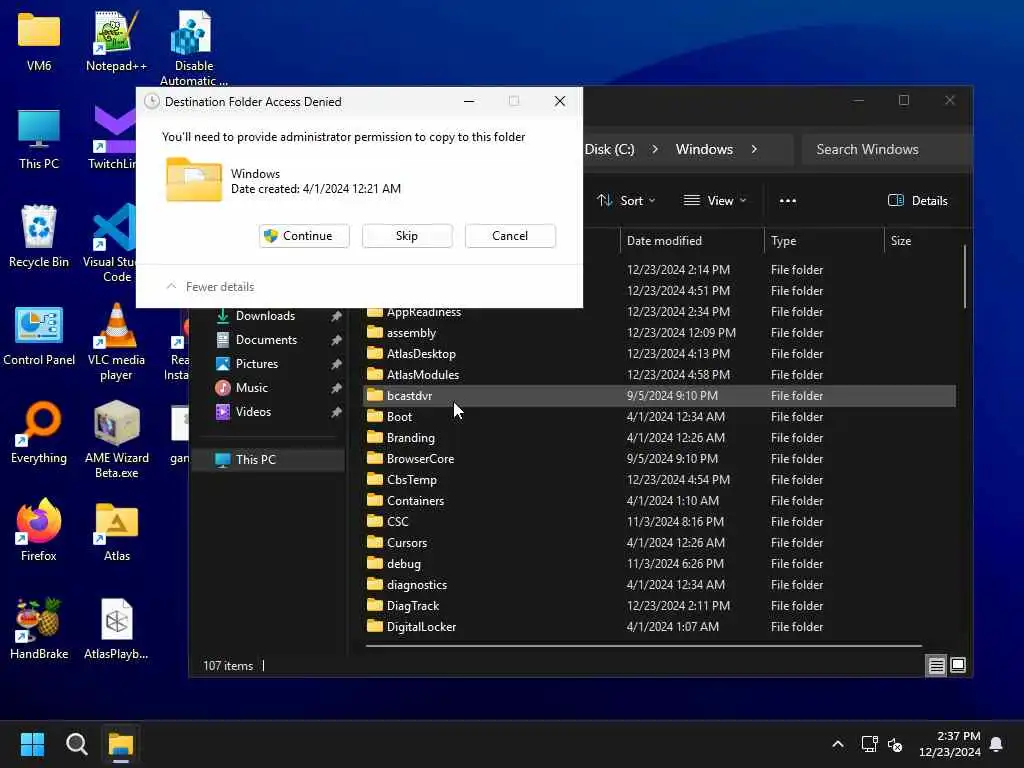
Task: Open View dropdown in Explorer
Action: point(714,200)
